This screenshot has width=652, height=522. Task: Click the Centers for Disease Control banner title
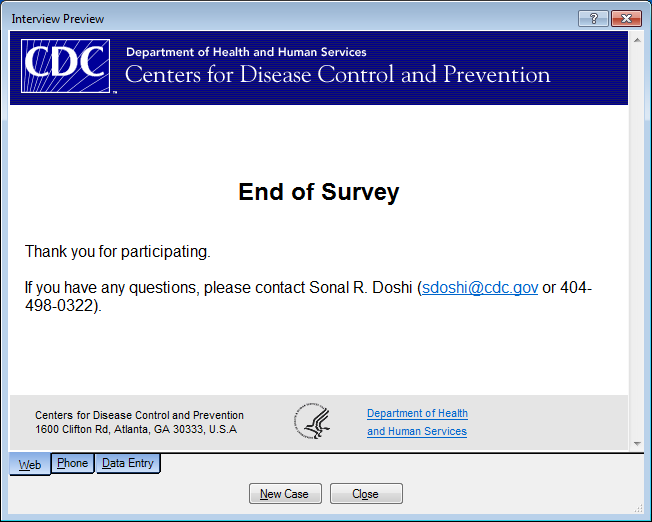(337, 75)
